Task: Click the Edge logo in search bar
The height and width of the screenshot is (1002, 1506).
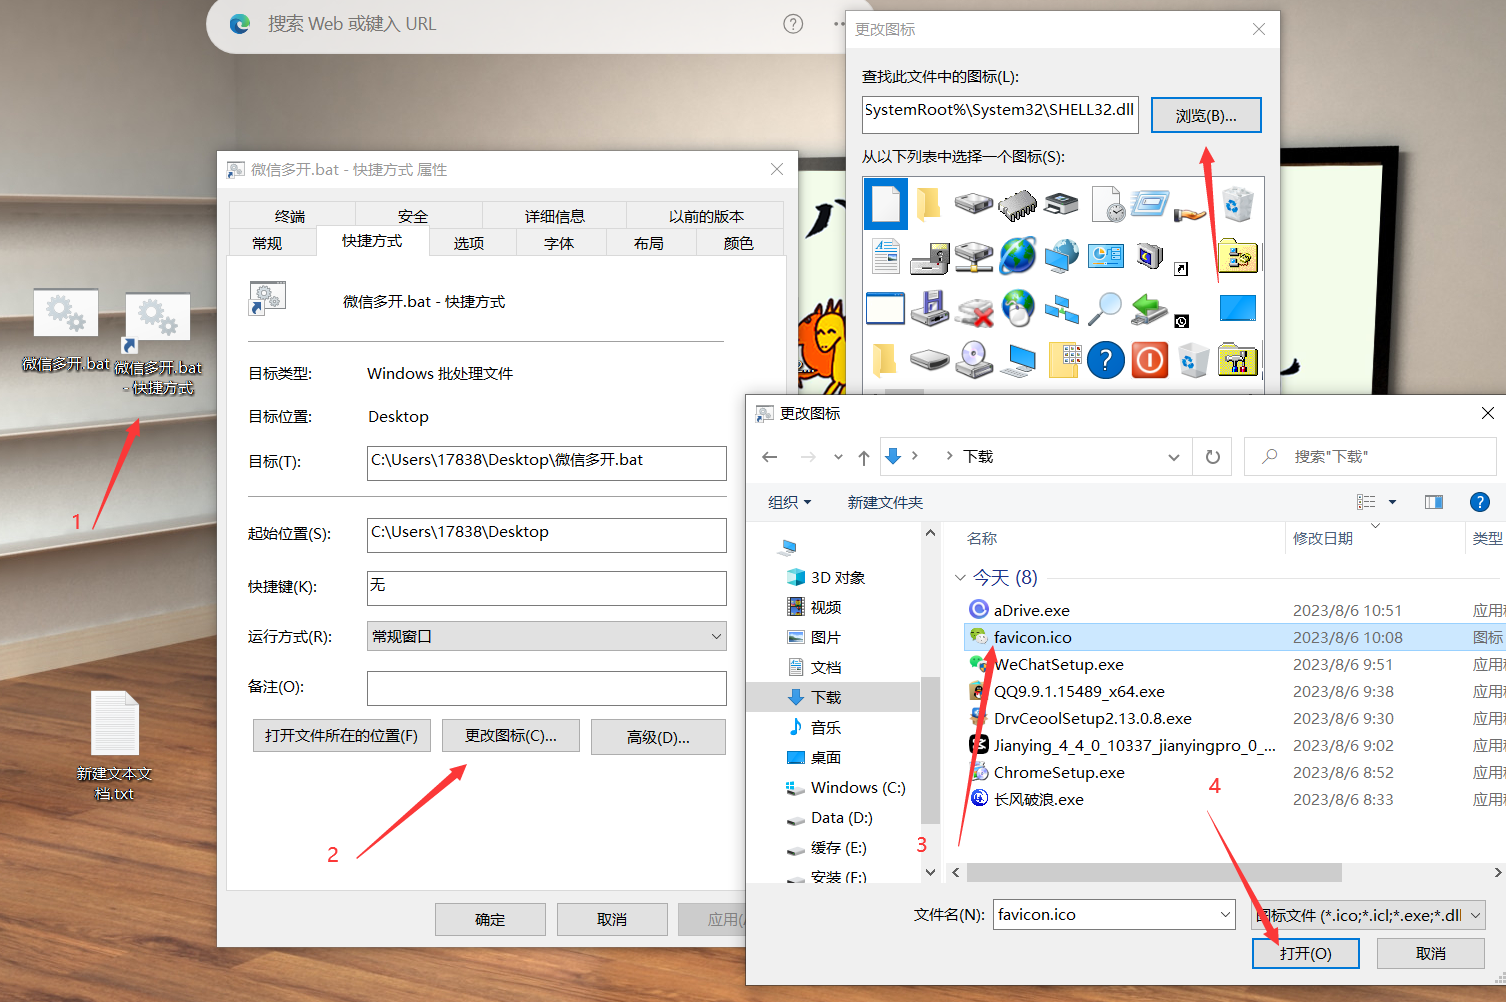Action: point(240,24)
